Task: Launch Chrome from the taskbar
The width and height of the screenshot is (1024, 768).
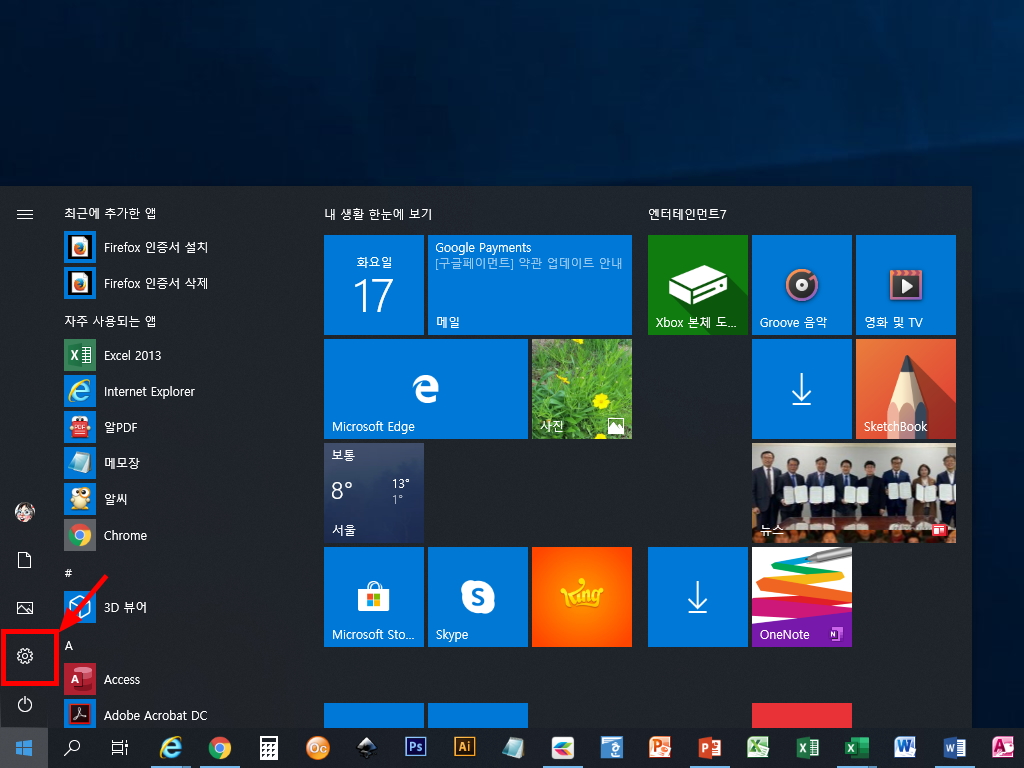Action: 220,748
